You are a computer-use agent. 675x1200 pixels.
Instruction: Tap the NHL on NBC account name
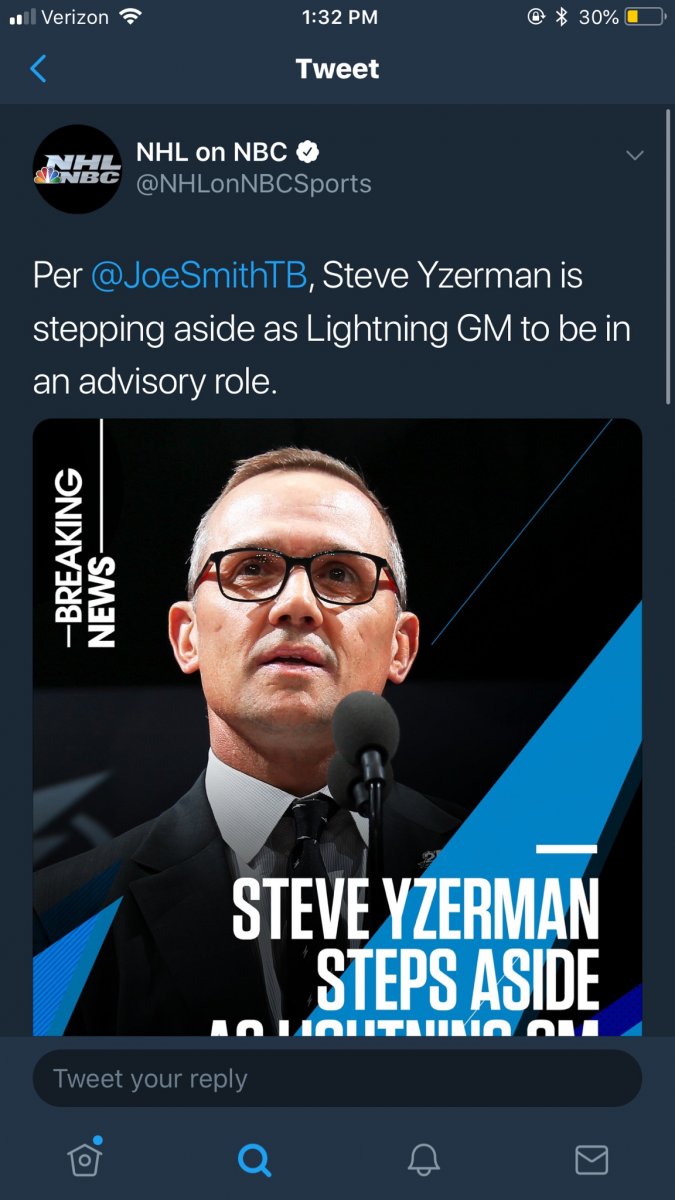(x=212, y=153)
